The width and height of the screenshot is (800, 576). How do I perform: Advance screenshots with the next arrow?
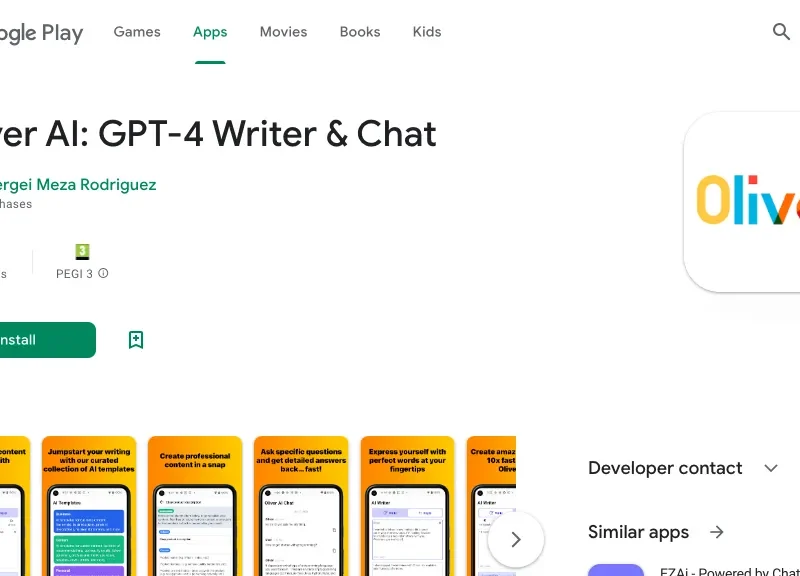coord(516,539)
